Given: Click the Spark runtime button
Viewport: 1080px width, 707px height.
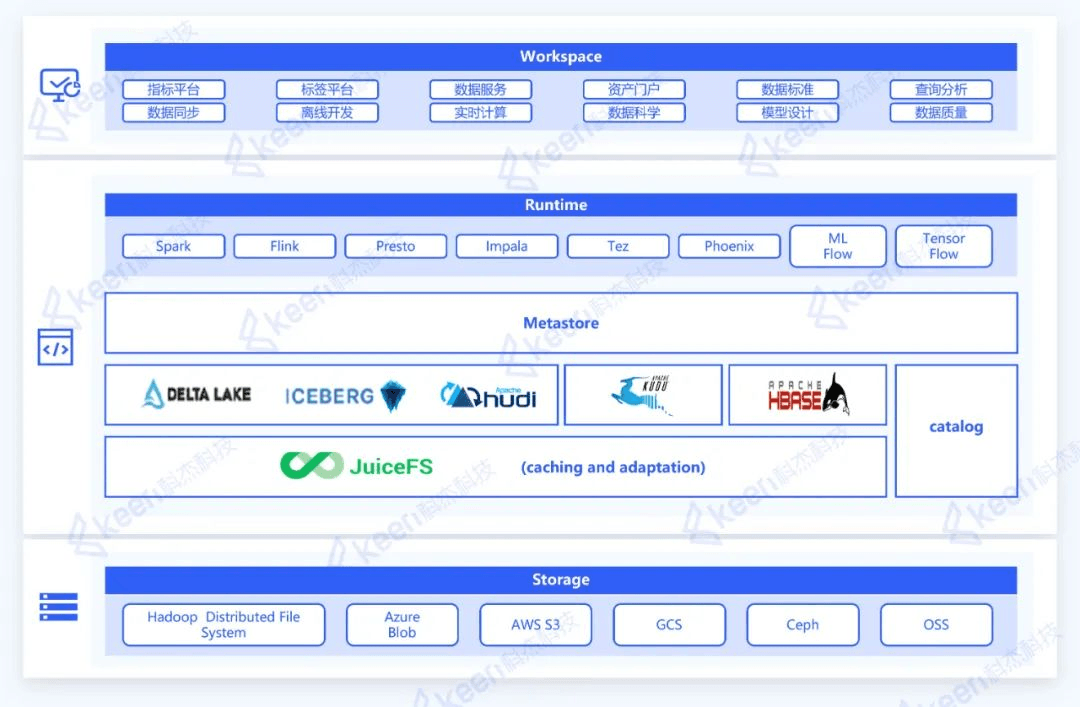Looking at the screenshot, I should tap(173, 246).
